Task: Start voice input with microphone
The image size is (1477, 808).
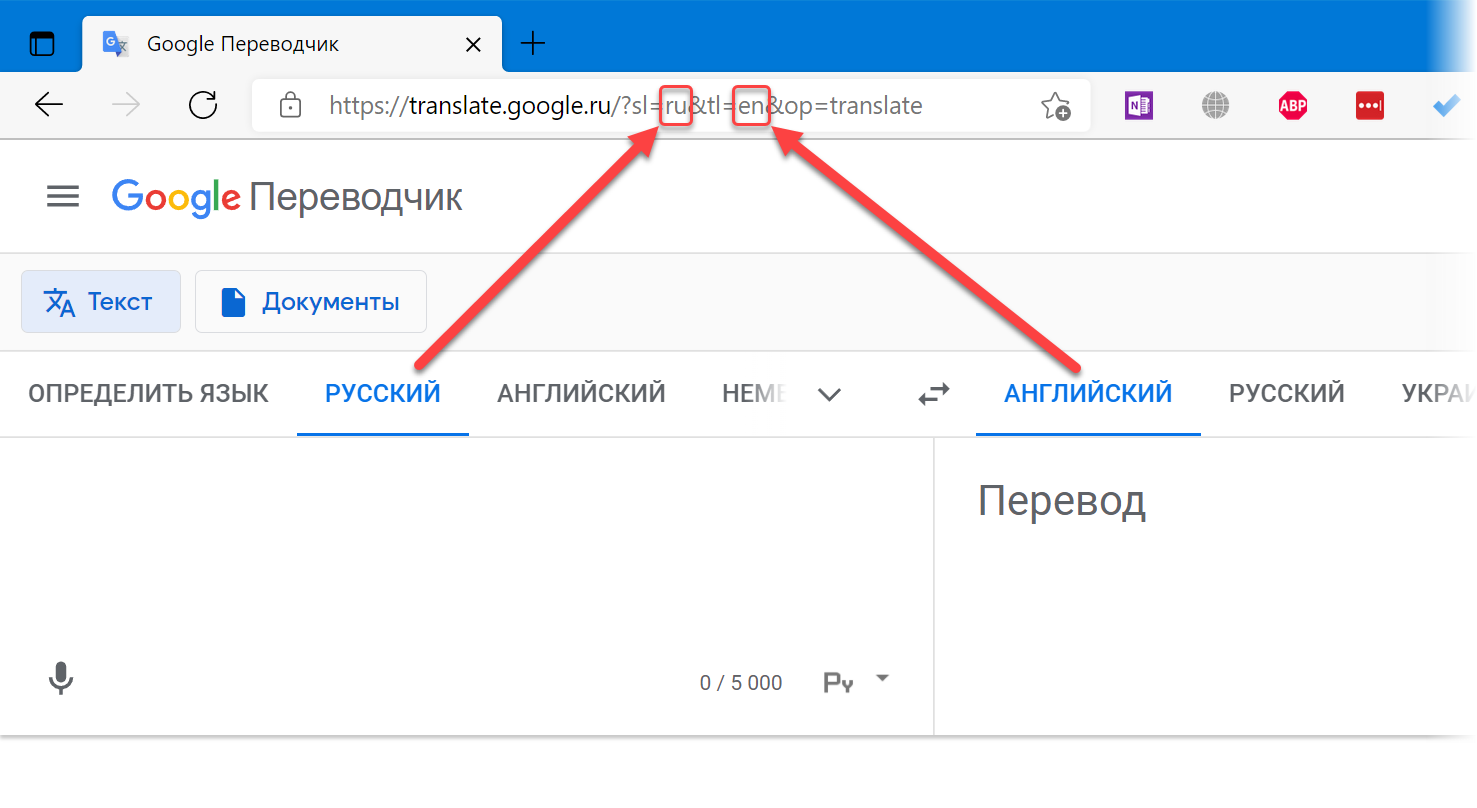Action: pos(61,679)
